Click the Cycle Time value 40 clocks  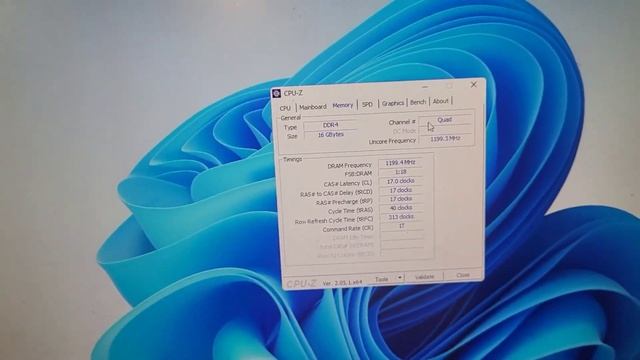401,208
